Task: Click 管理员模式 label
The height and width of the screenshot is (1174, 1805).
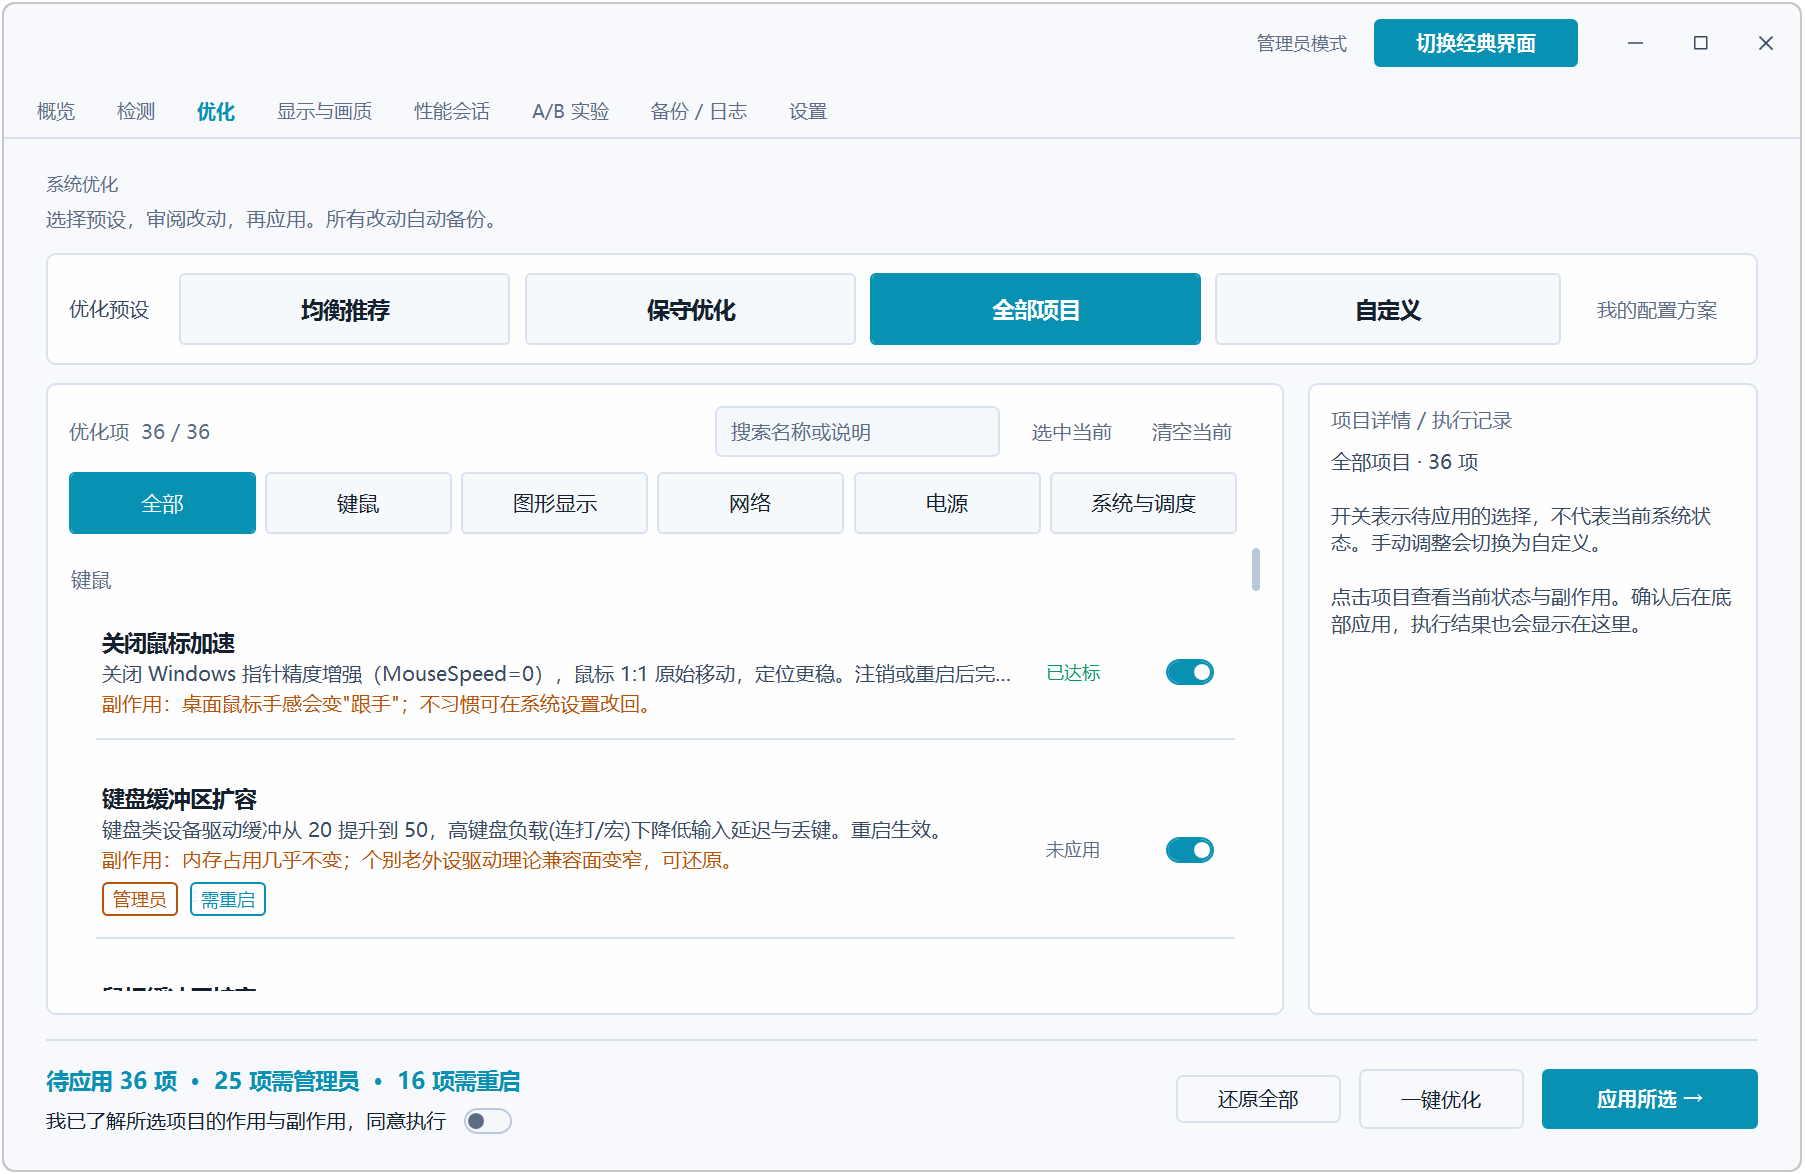Action: coord(1302,43)
